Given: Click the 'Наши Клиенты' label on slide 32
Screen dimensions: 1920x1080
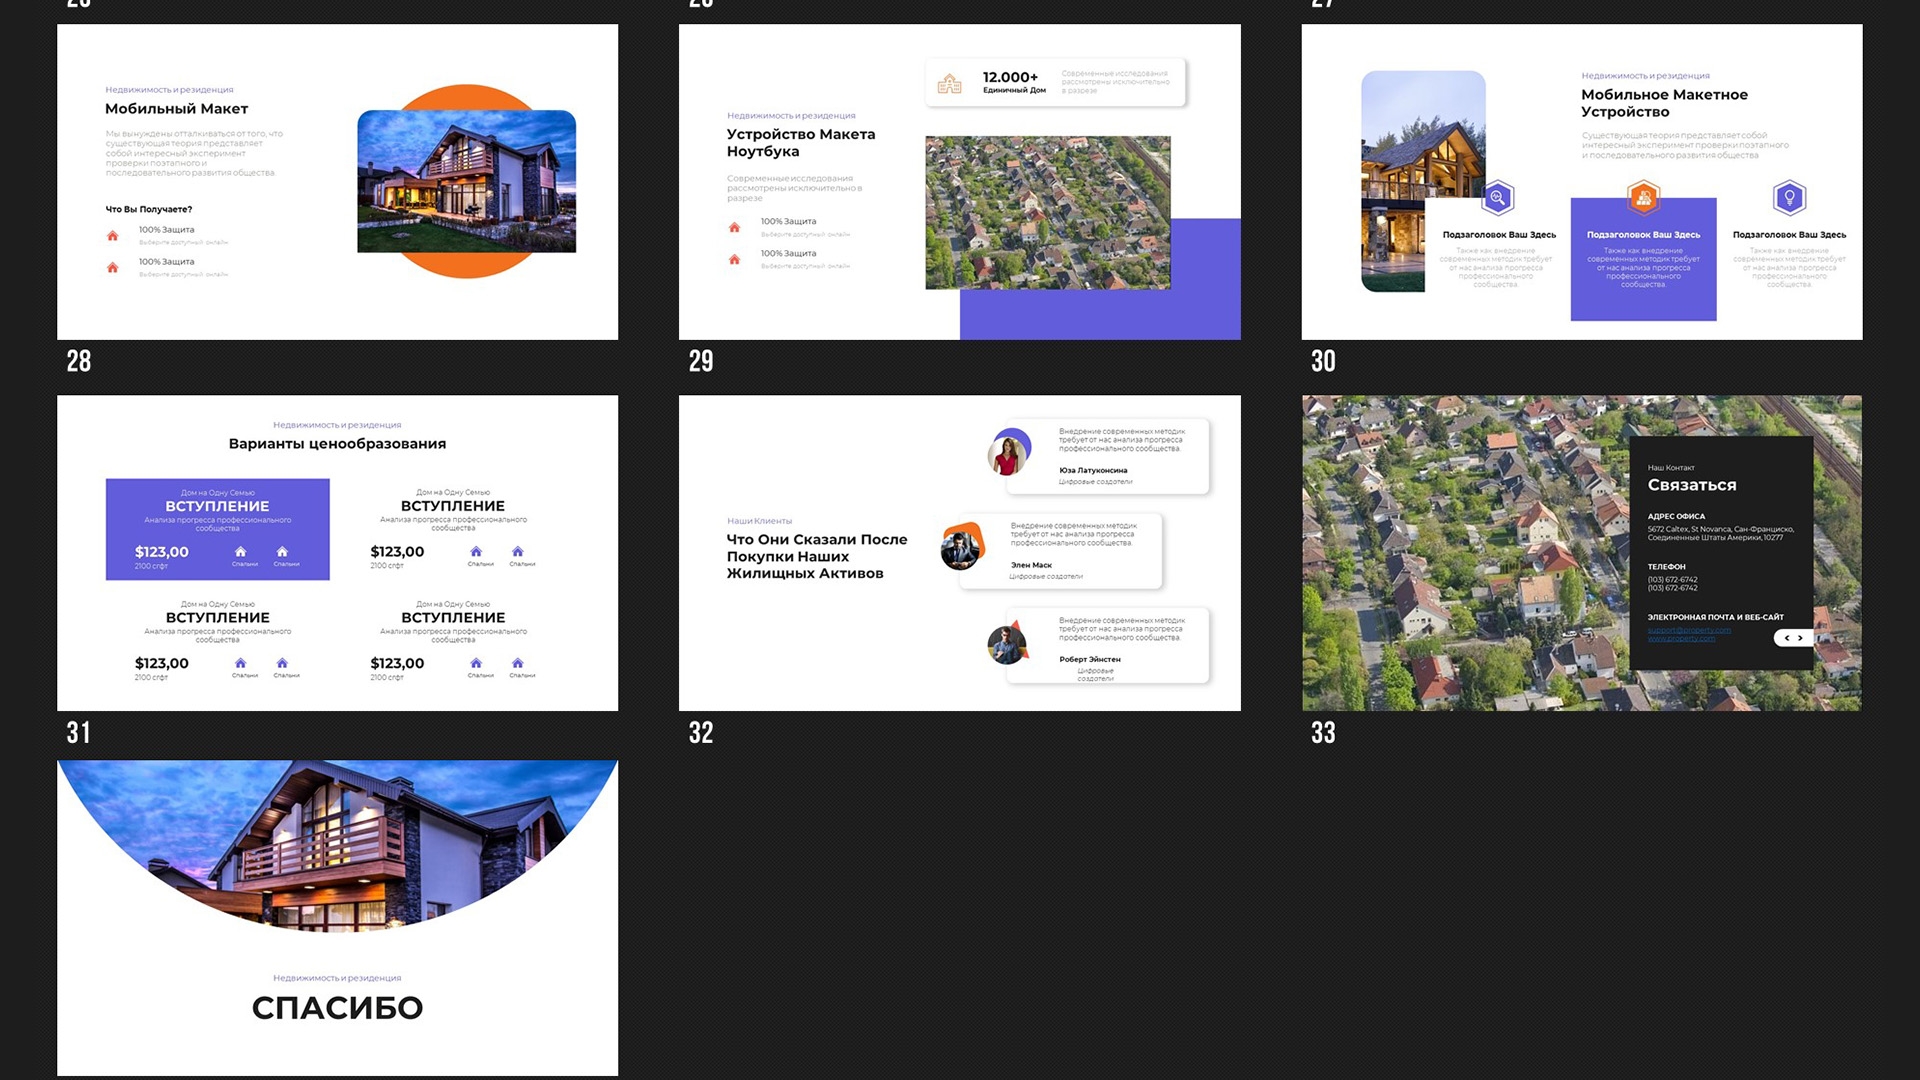Looking at the screenshot, I should tap(759, 521).
